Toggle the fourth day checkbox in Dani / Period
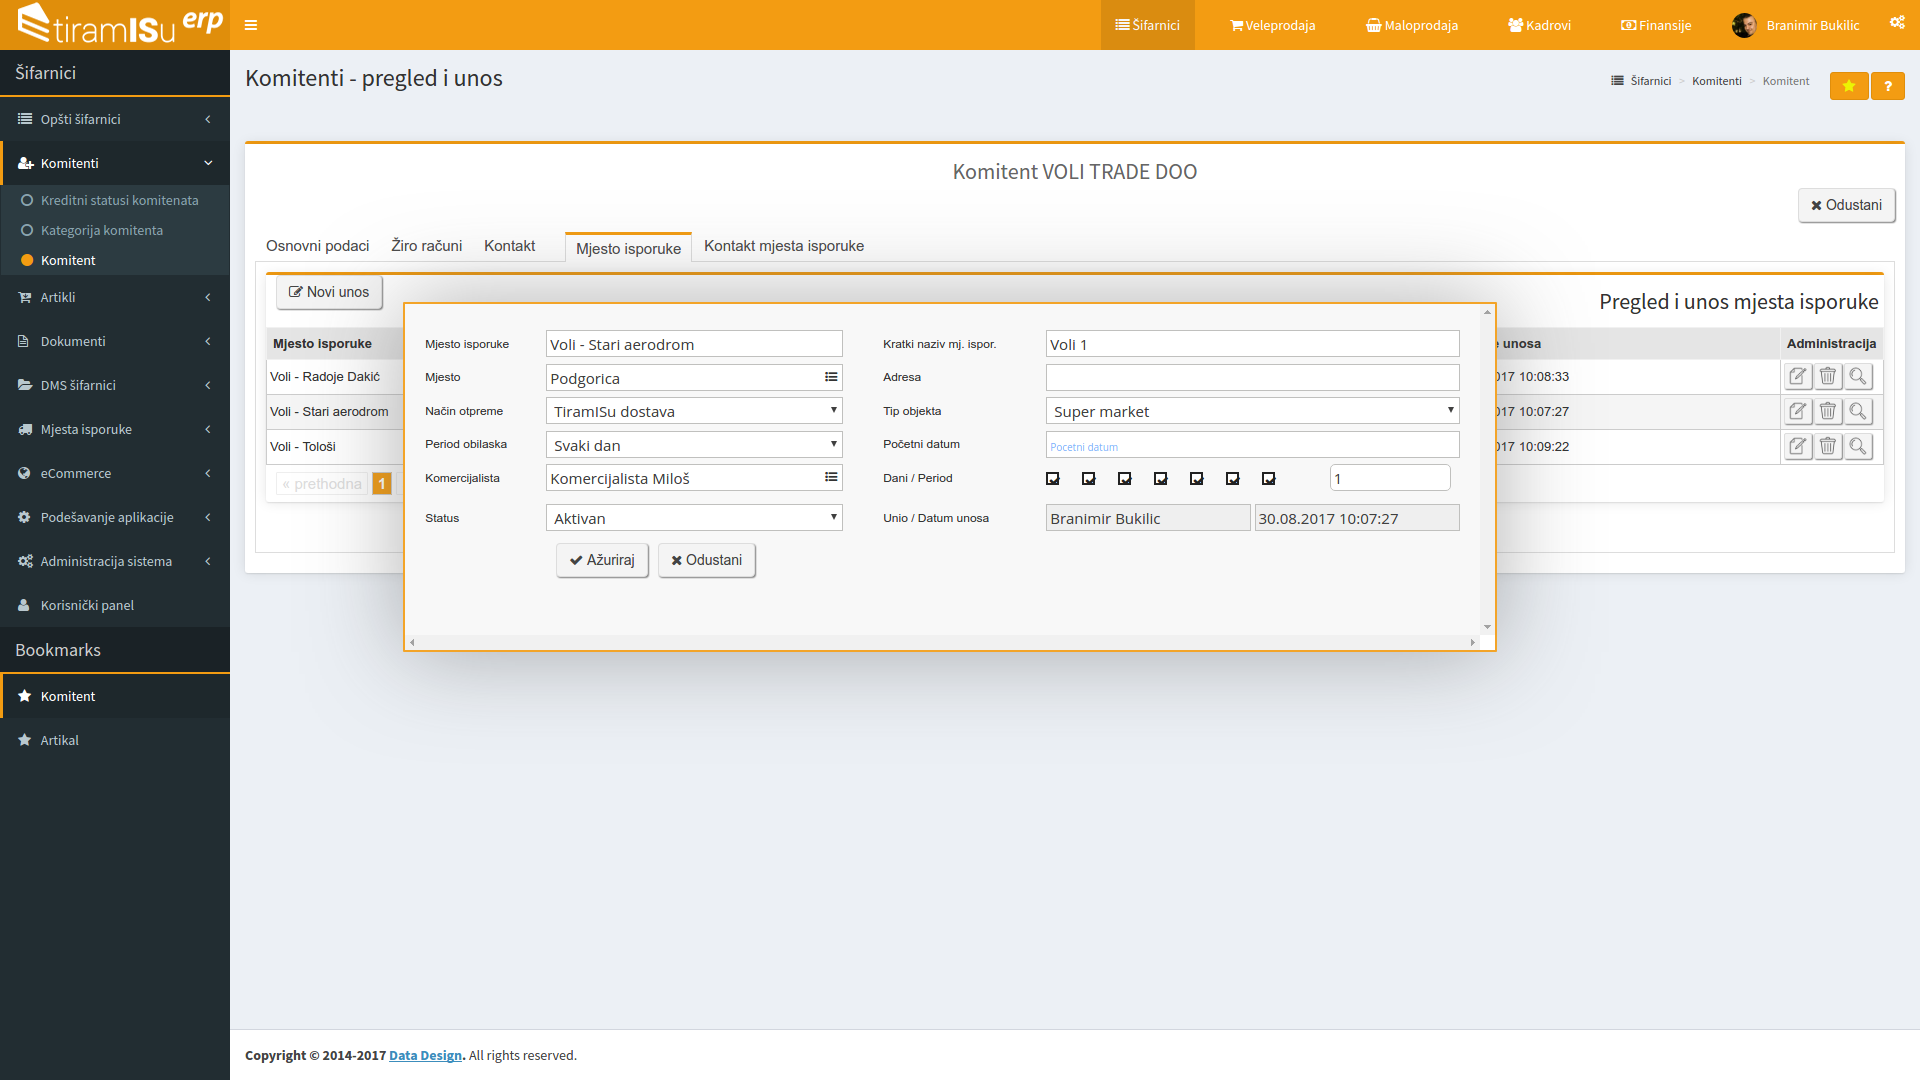 point(1161,479)
